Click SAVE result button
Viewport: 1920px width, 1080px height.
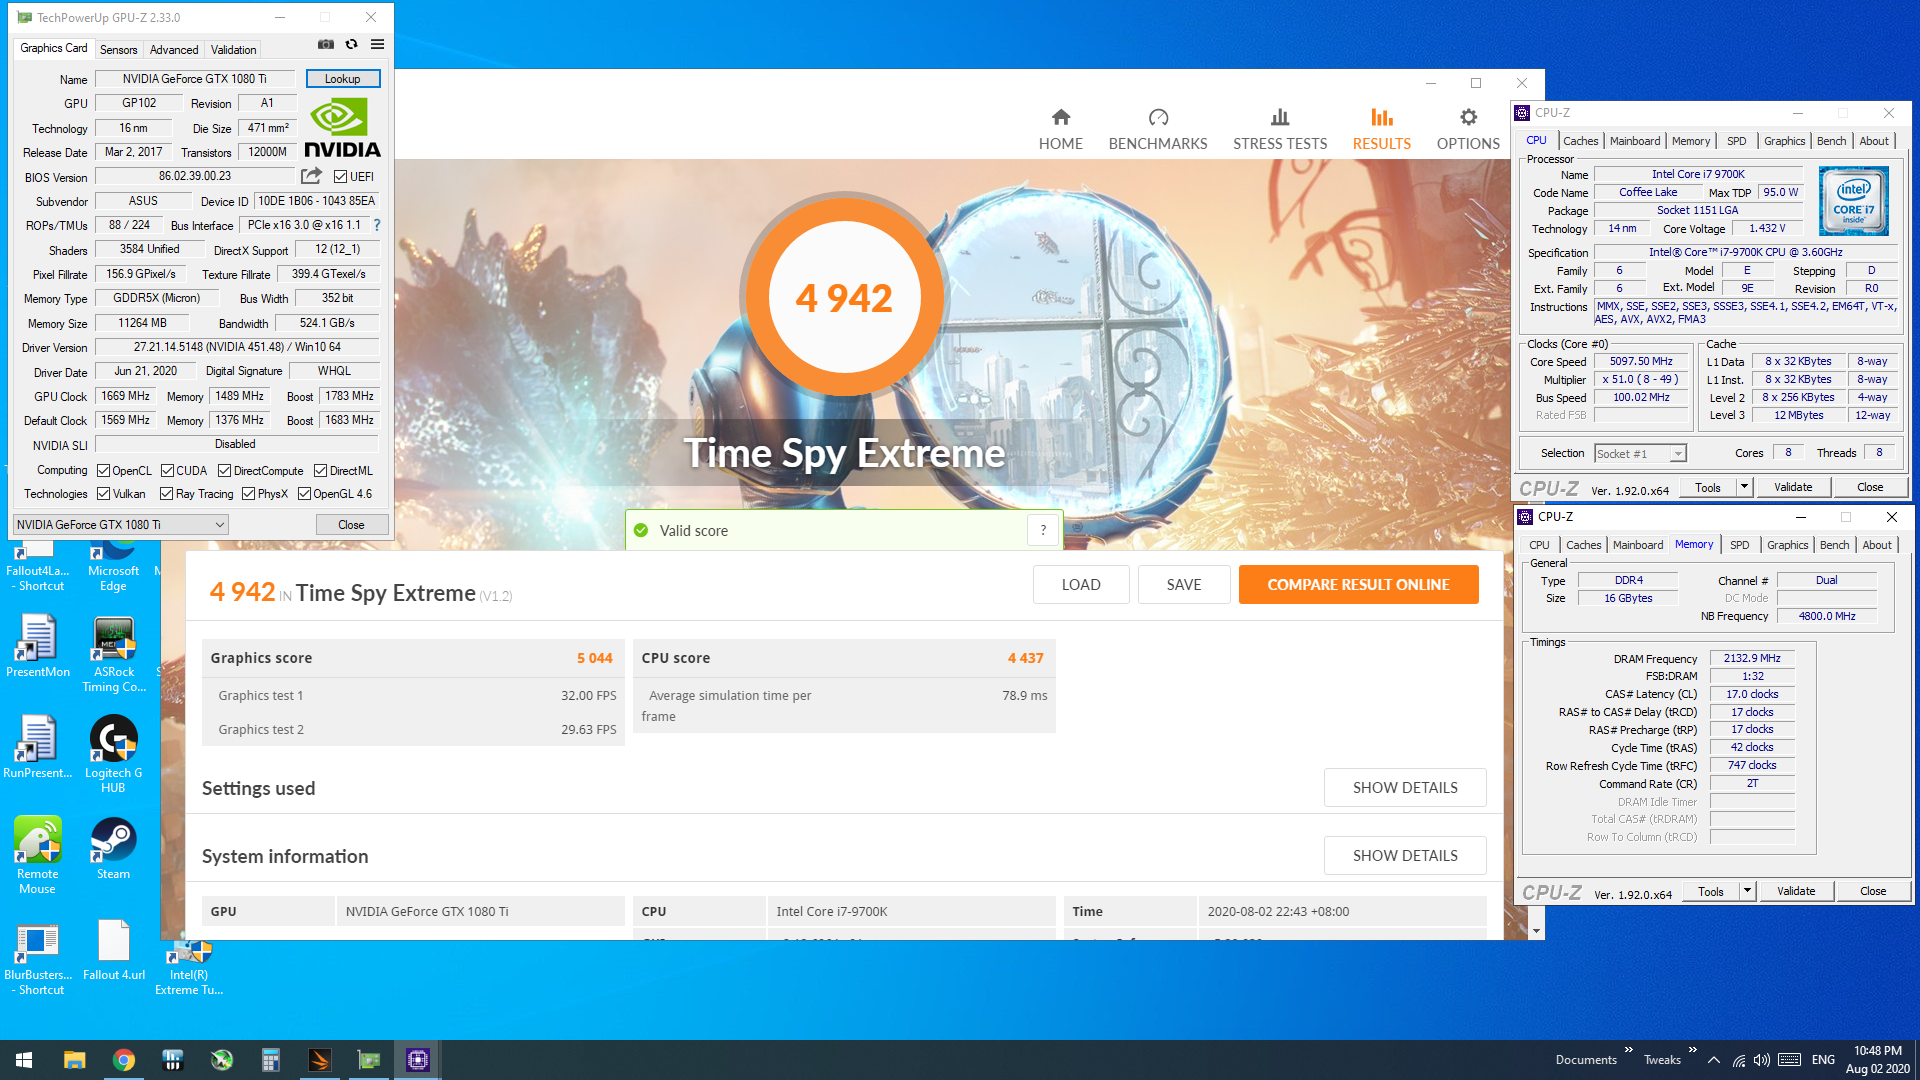point(1184,585)
